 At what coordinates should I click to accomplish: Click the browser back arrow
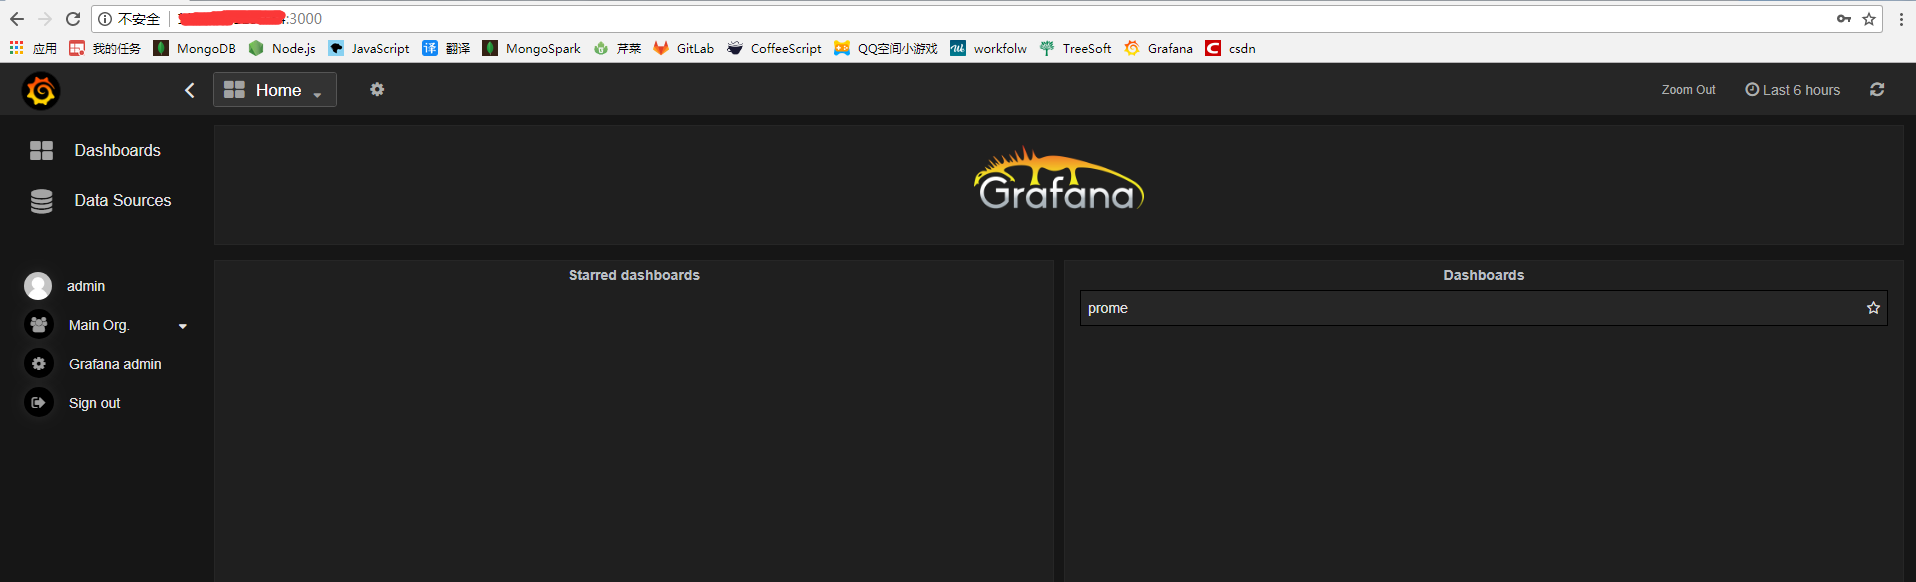coord(17,19)
